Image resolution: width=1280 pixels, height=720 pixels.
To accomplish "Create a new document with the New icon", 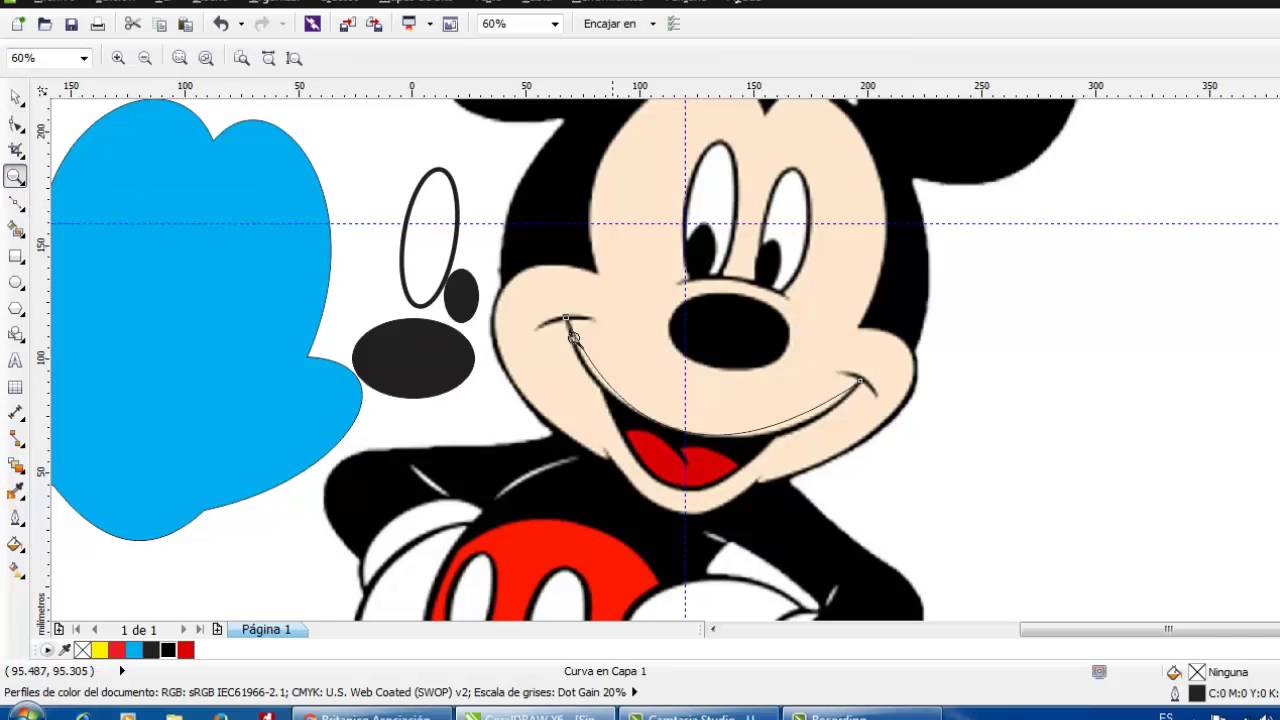I will [x=18, y=24].
